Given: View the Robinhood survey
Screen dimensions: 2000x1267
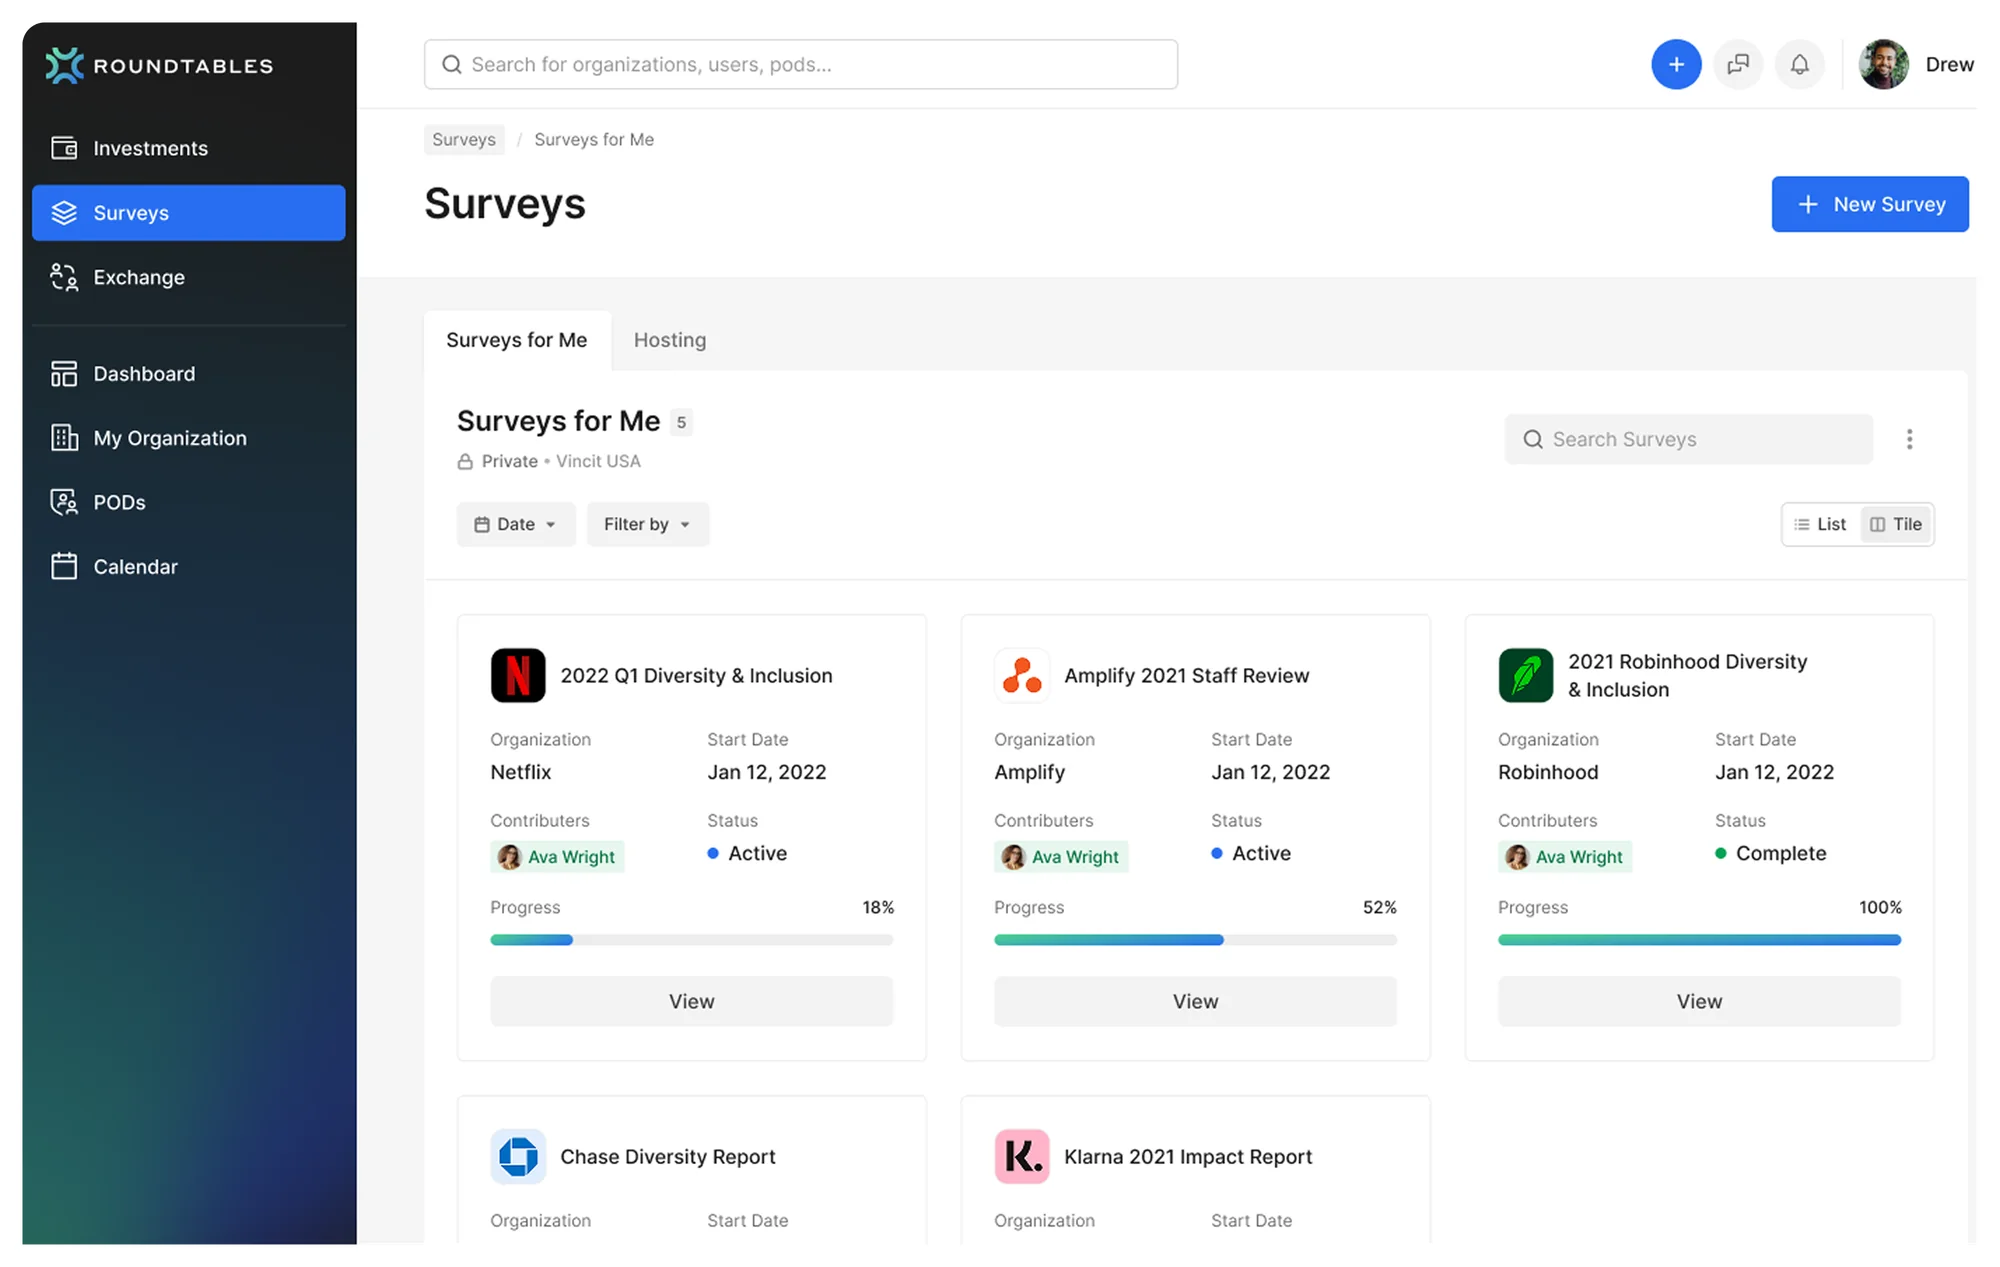Looking at the screenshot, I should pos(1700,1001).
